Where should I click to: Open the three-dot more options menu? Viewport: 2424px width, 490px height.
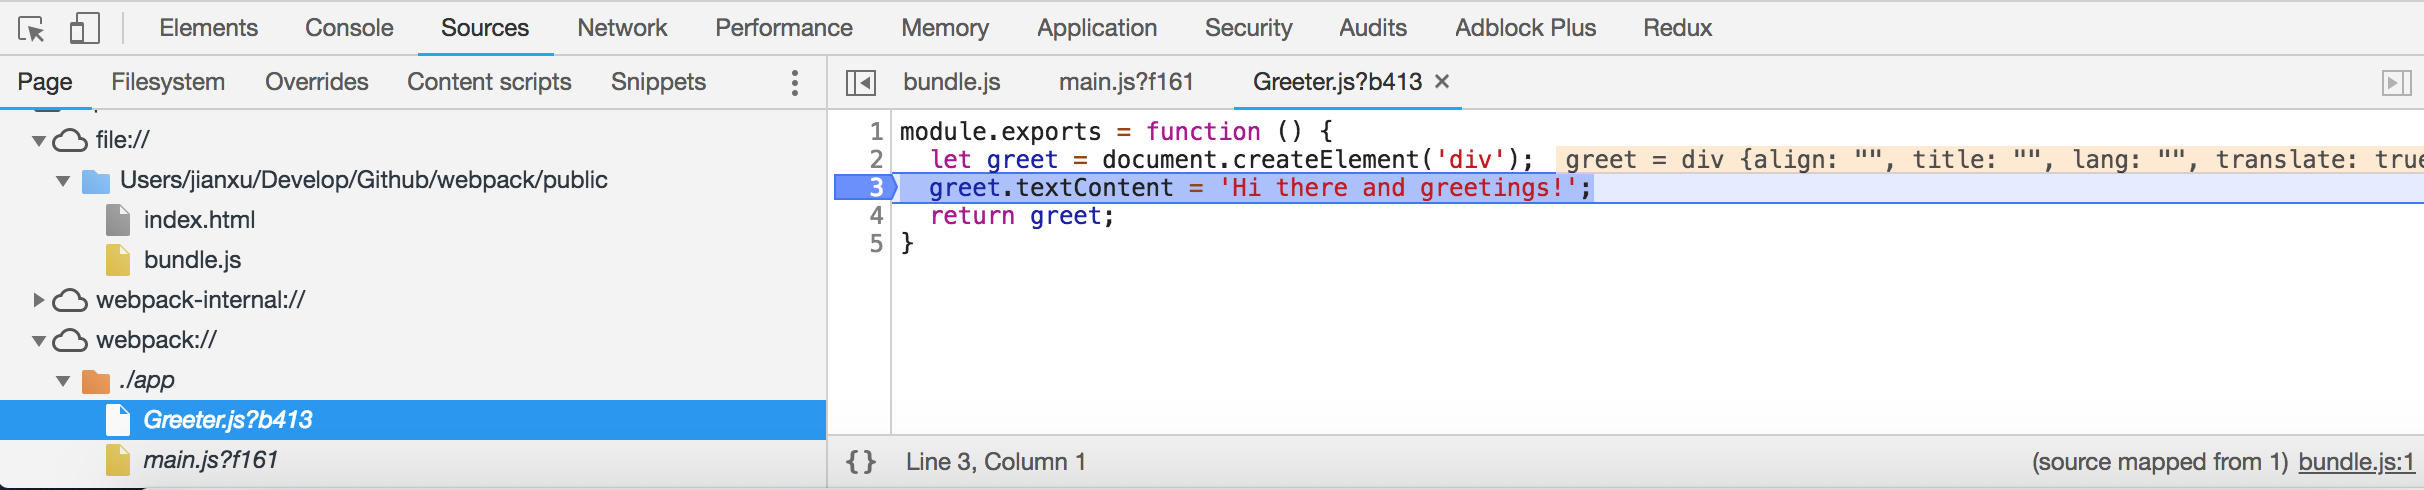coord(794,83)
